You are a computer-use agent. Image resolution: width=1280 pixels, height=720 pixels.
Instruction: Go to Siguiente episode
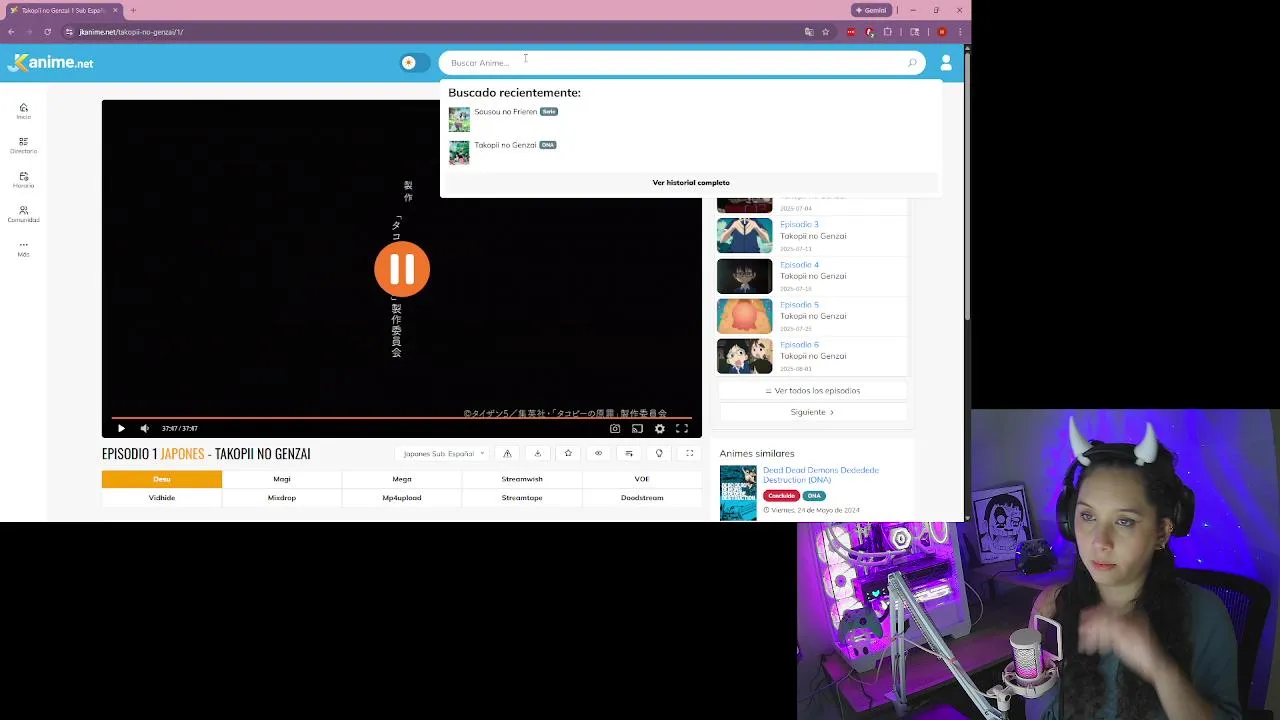coord(813,412)
